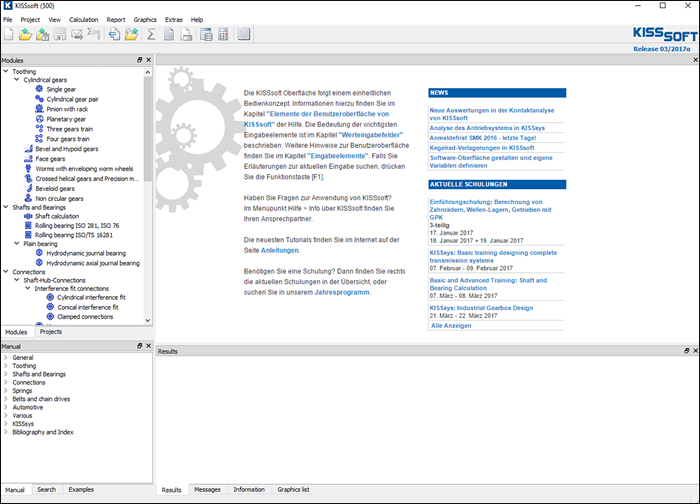The width and height of the screenshot is (700, 504).
Task: Click the document with blue arrow icon
Action: [115, 34]
